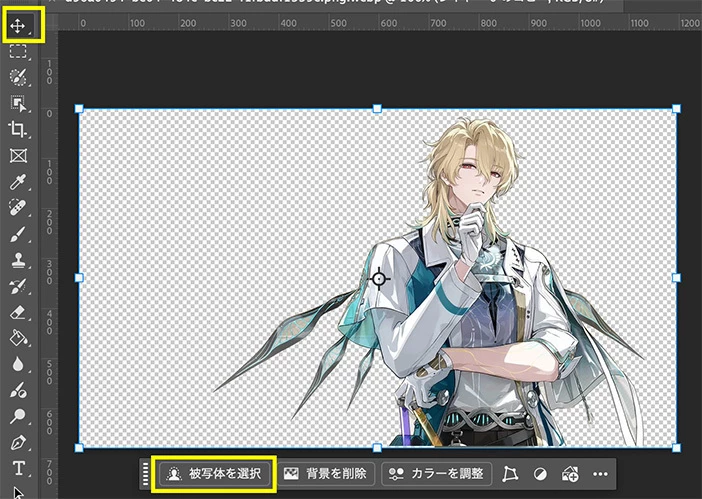Select the Spot Healing Brush tool
The image size is (702, 499).
point(18,208)
